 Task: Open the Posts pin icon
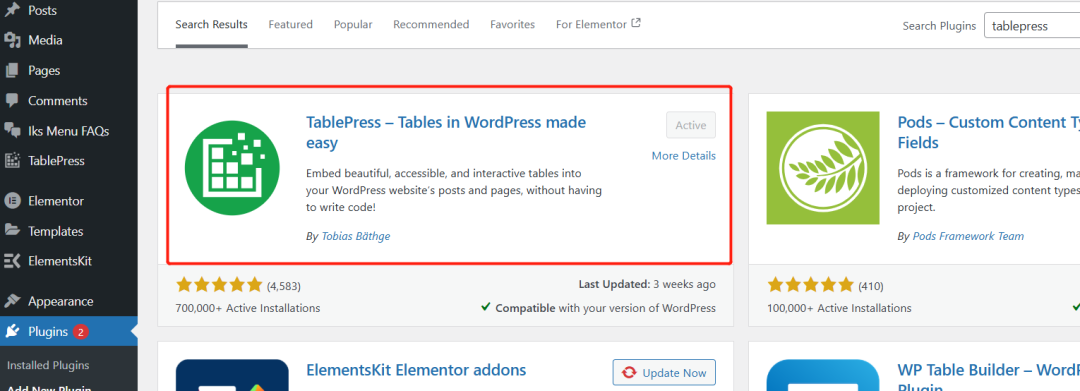click(12, 10)
